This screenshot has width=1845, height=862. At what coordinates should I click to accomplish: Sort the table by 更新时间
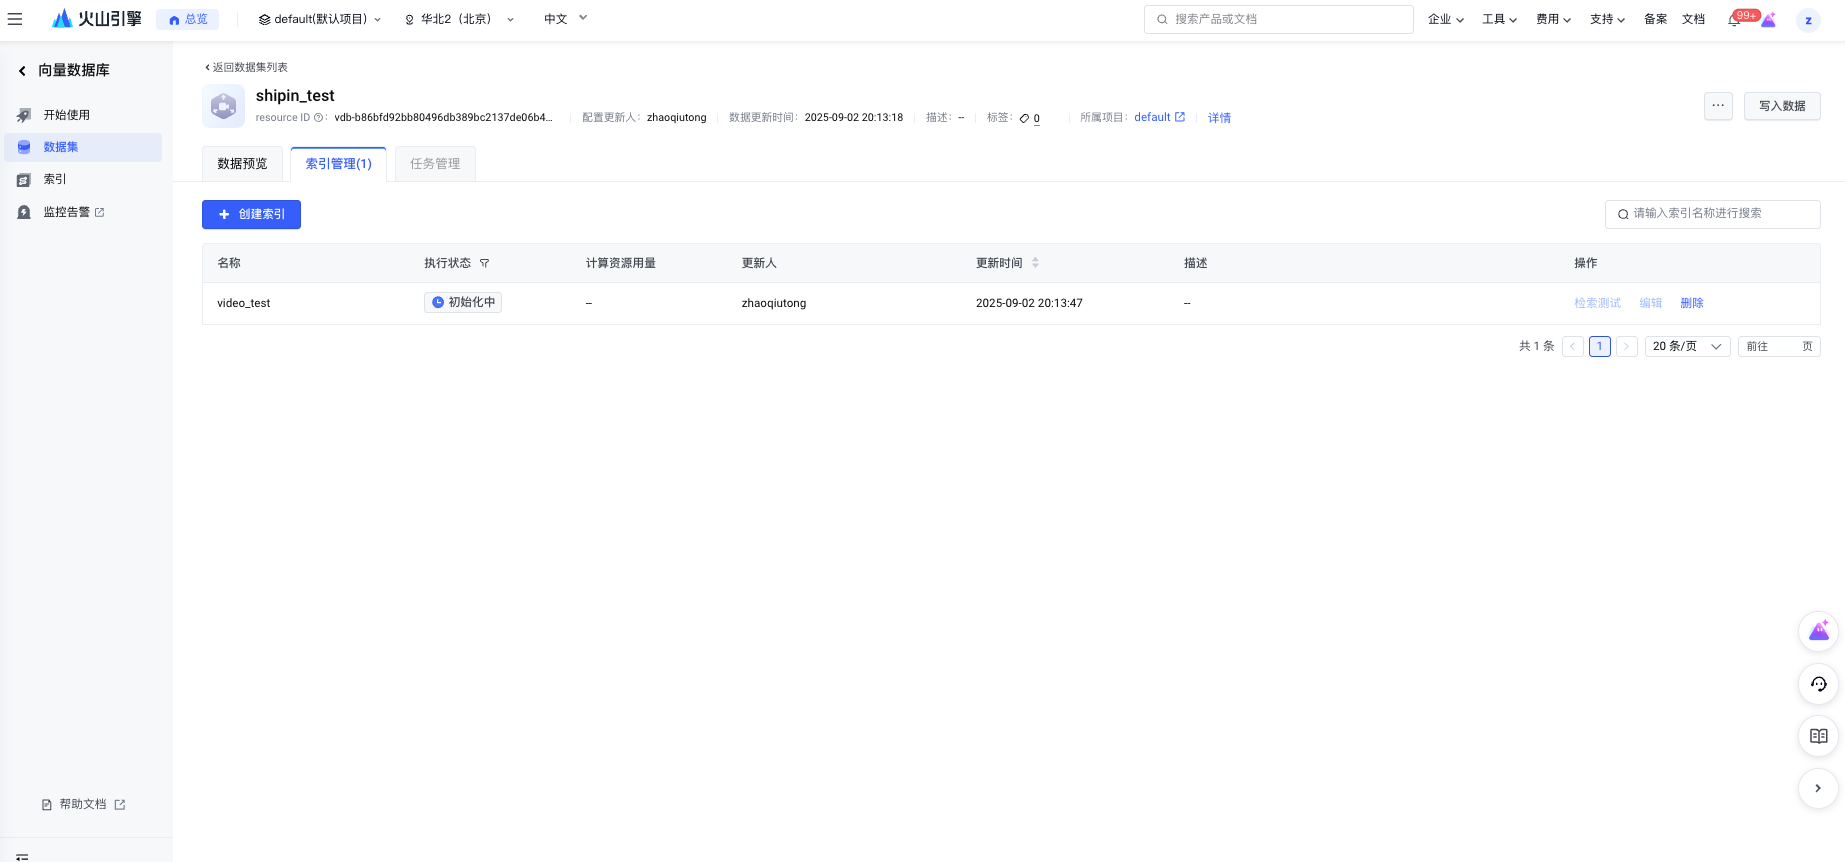tap(1035, 263)
